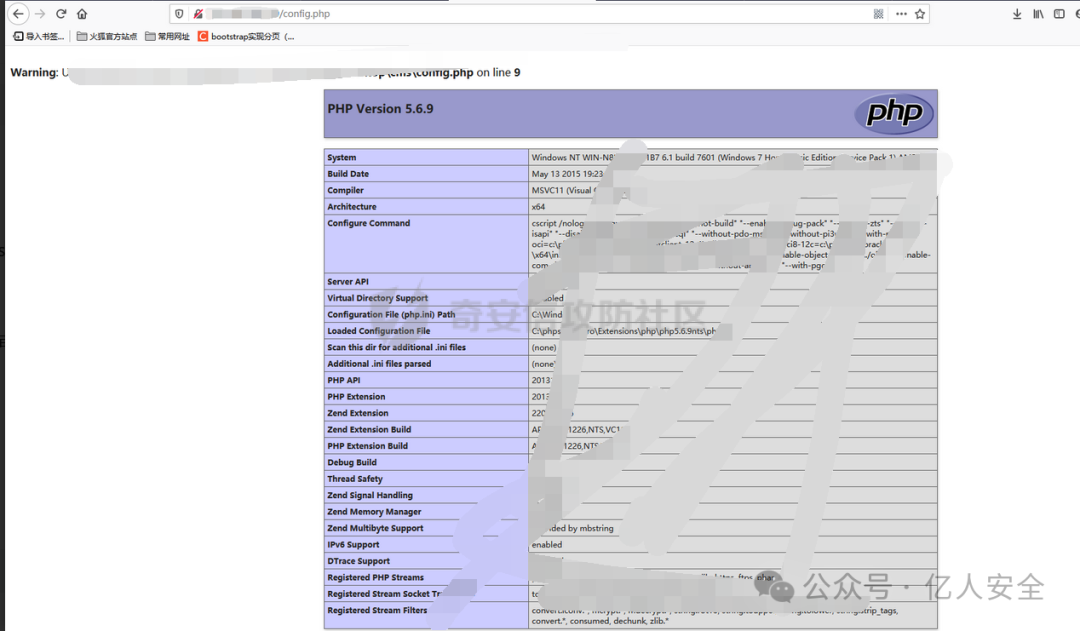Open the tracking protection shield icon
1080x631 pixels.
click(x=180, y=14)
